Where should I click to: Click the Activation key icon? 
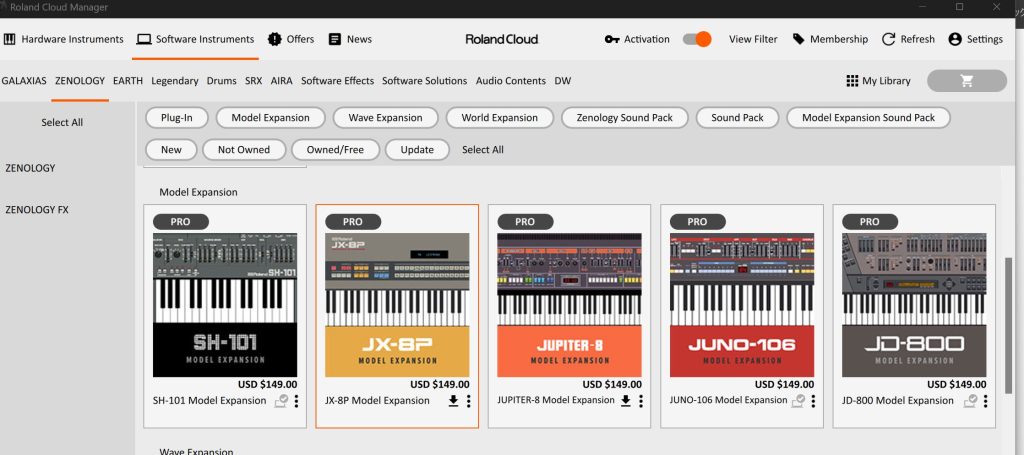[612, 39]
